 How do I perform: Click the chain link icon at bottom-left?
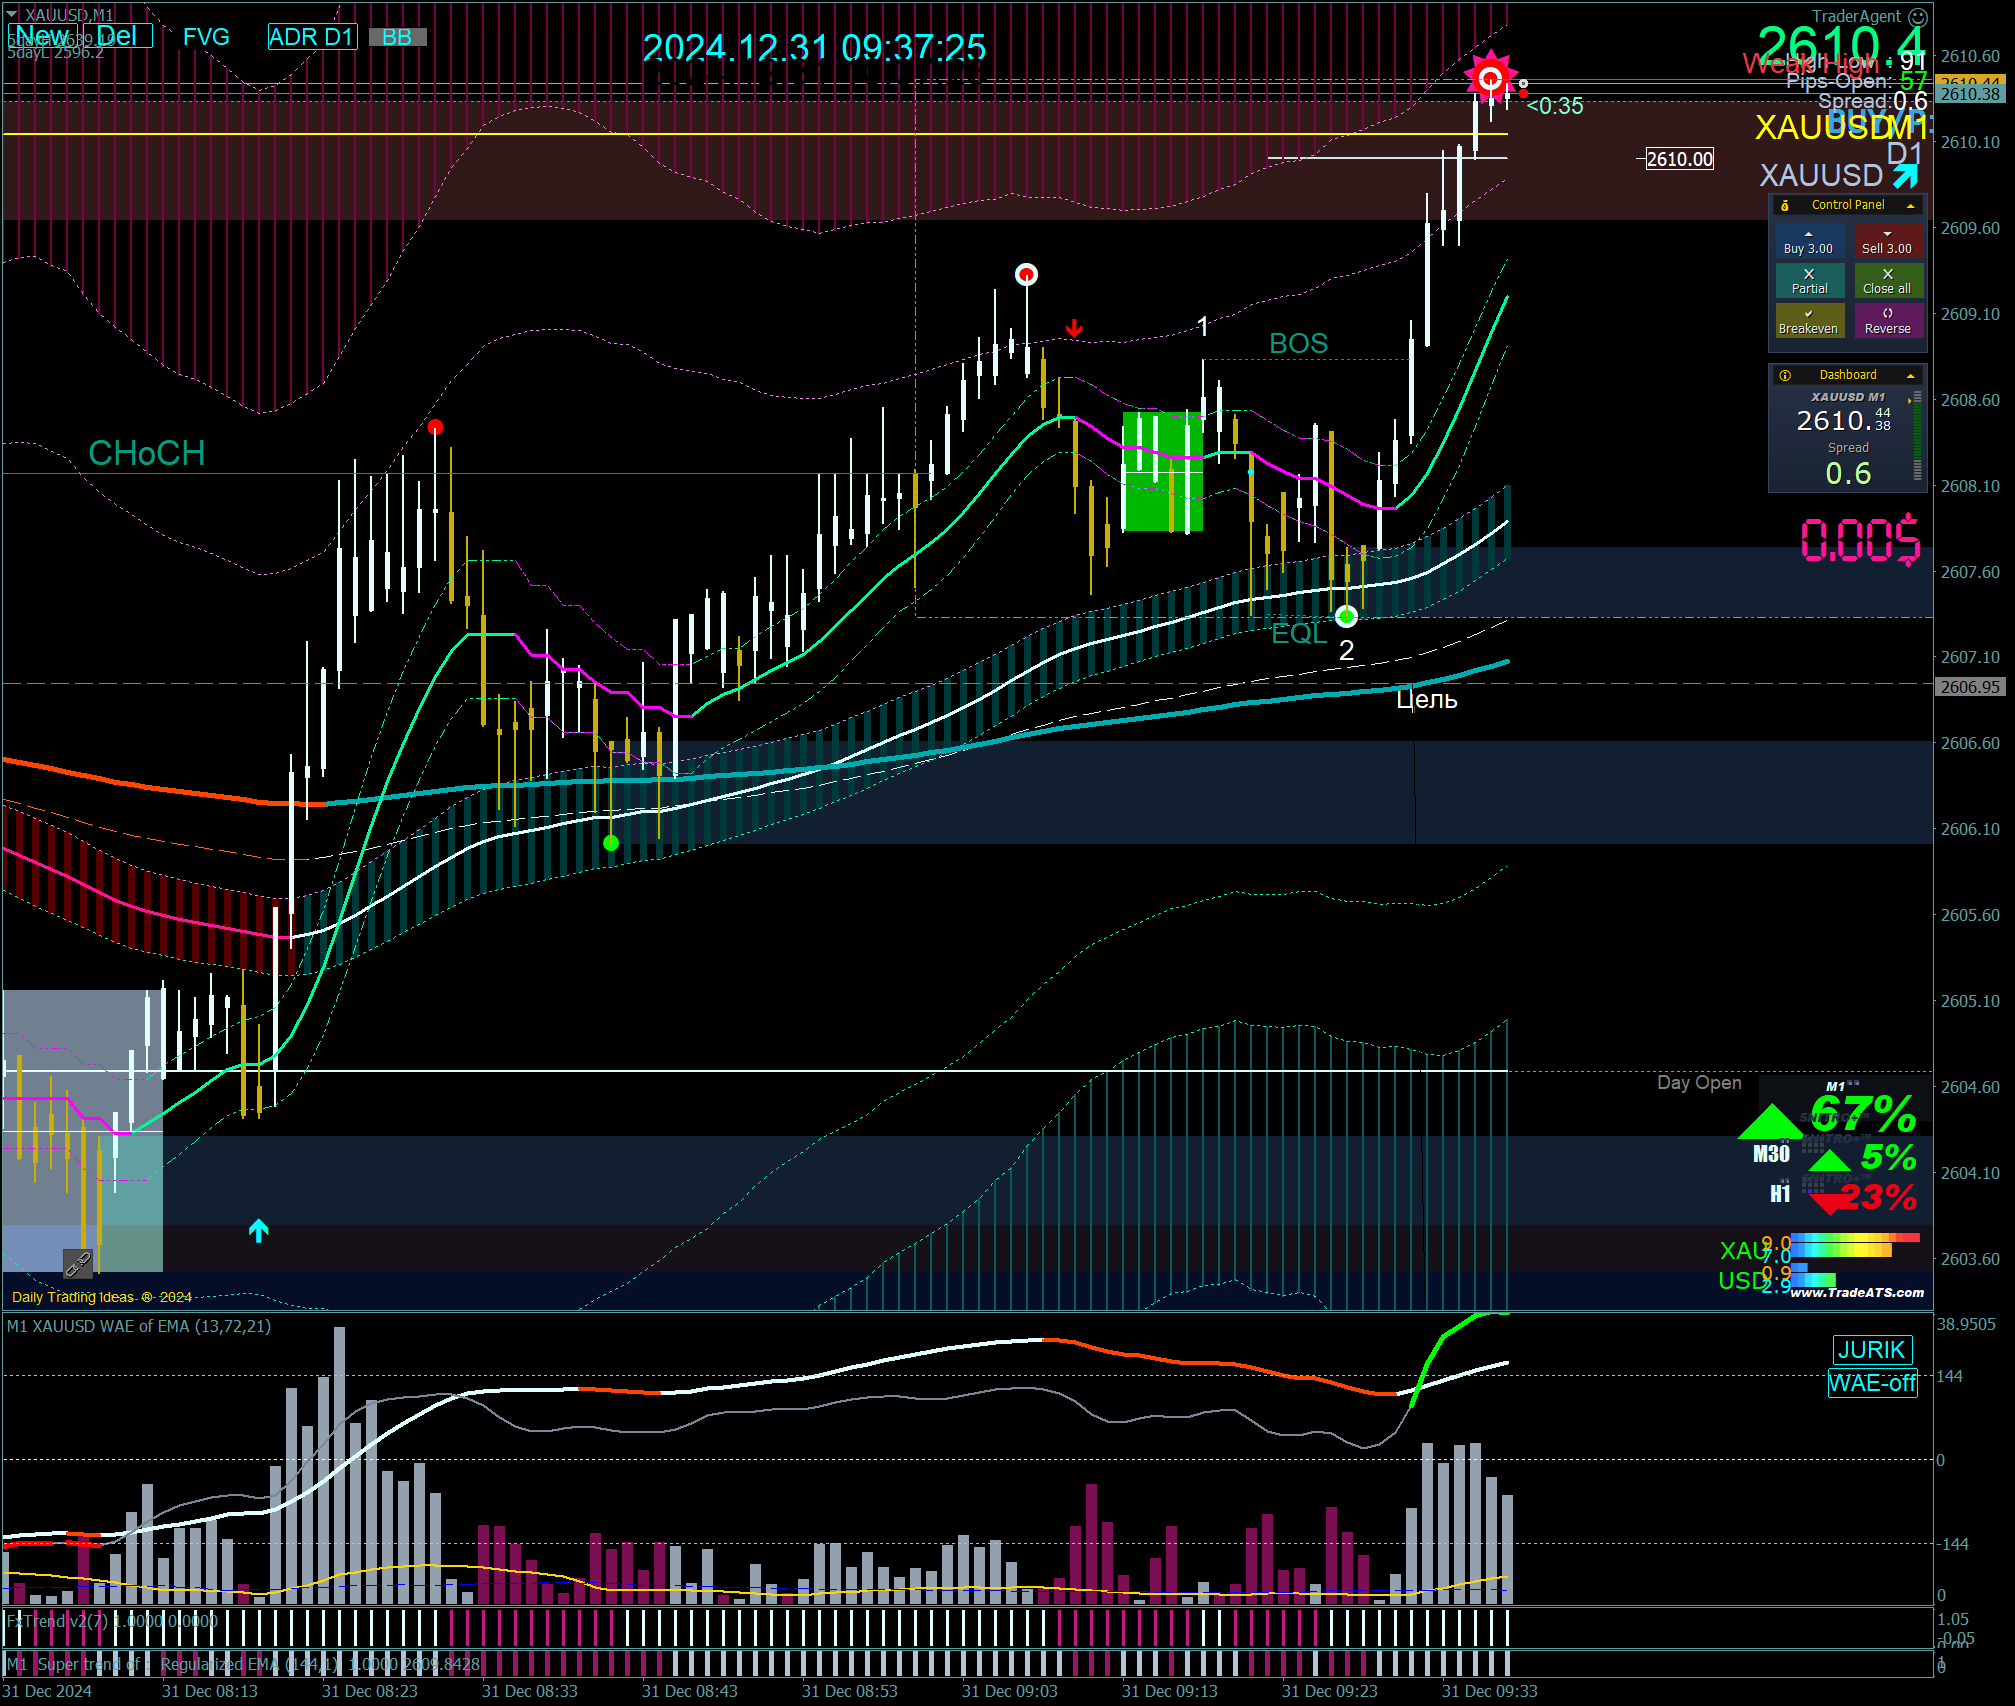78,1264
